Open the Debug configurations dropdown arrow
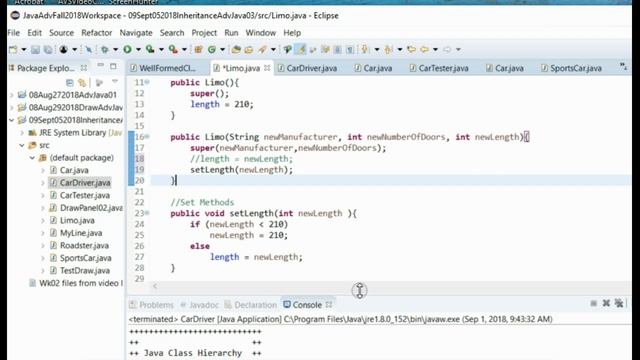 (x=116, y=49)
